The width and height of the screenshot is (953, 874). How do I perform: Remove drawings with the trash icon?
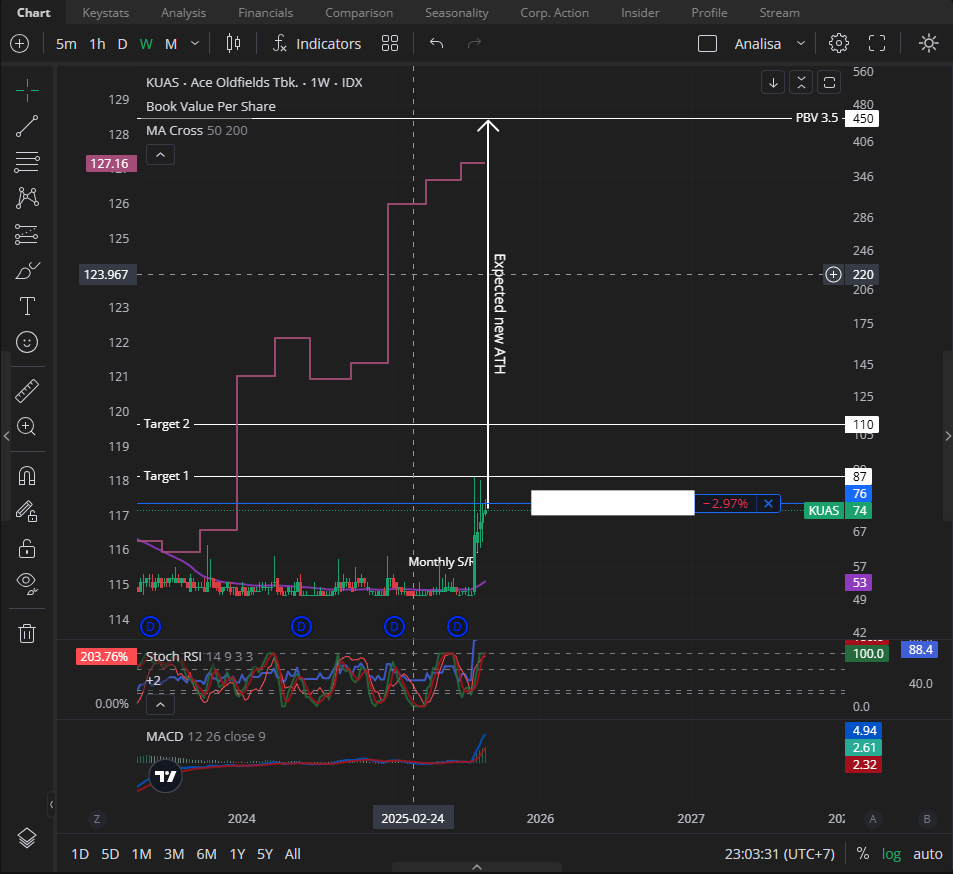point(27,633)
